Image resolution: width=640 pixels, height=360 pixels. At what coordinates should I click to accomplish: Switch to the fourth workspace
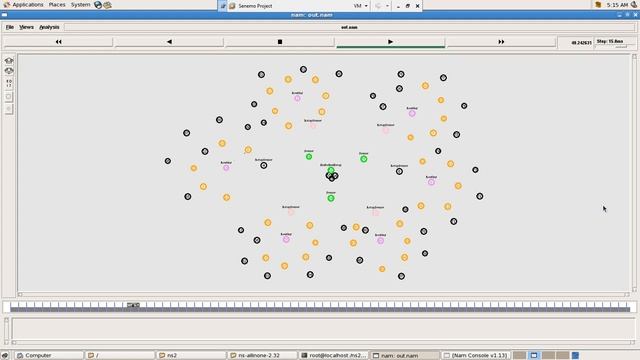coord(562,356)
